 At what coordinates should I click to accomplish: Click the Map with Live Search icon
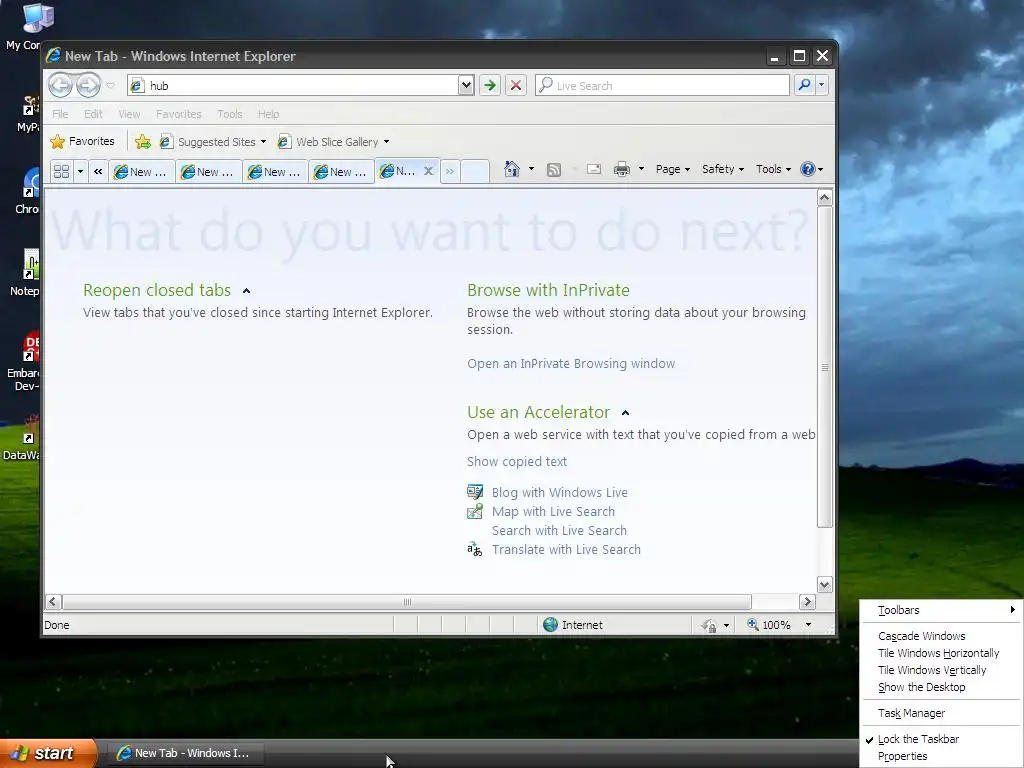click(x=475, y=511)
